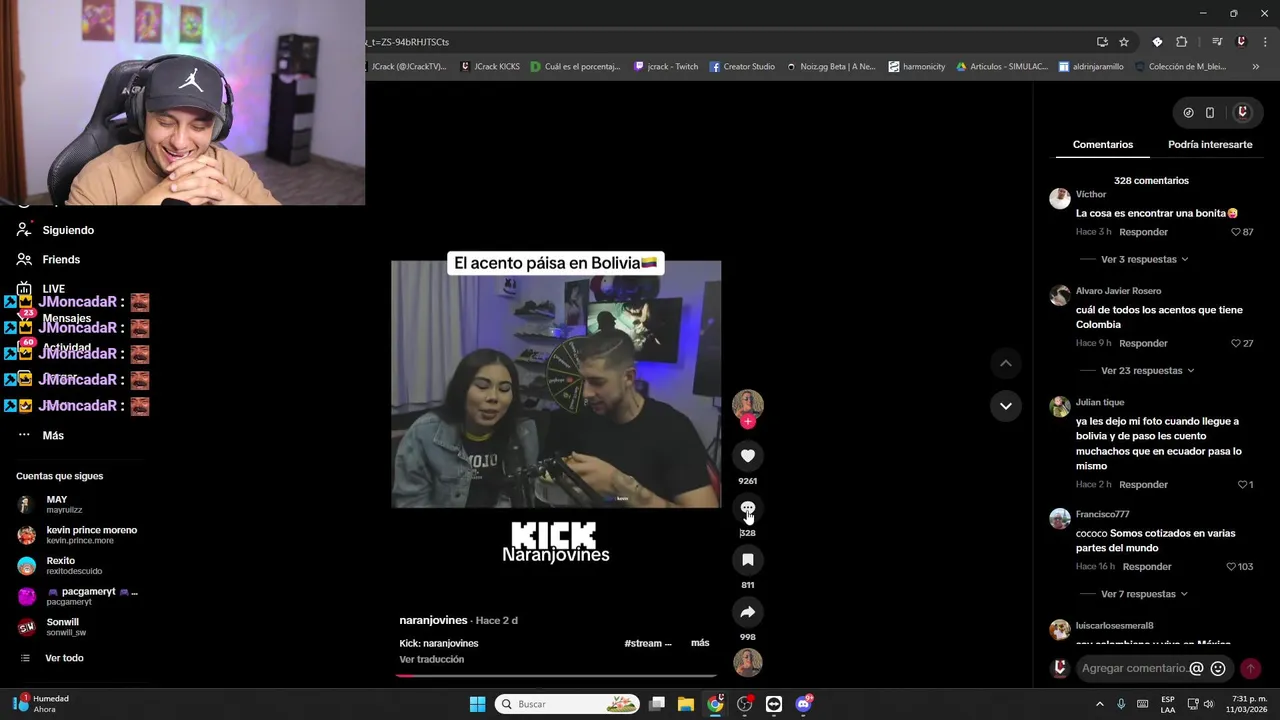The height and width of the screenshot is (720, 1280).
Task: Open comments via the speech bubble icon
Action: 747,508
